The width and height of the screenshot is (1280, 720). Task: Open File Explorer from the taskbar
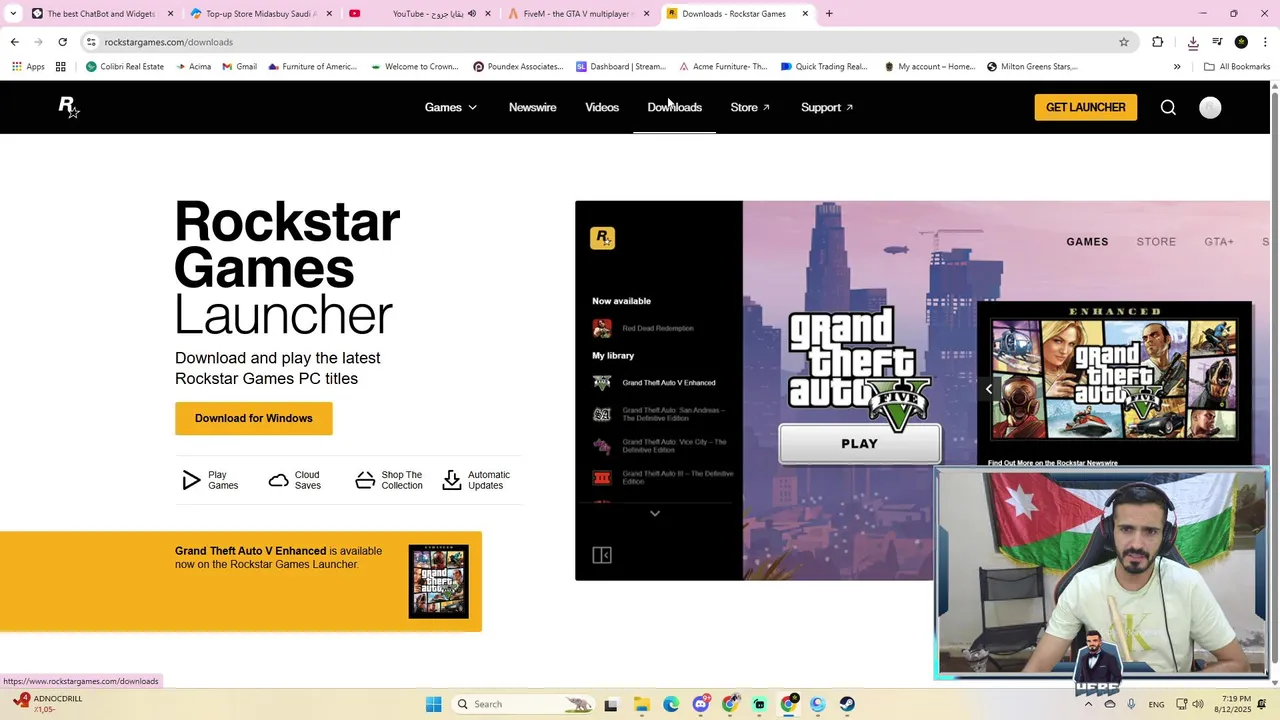click(641, 704)
